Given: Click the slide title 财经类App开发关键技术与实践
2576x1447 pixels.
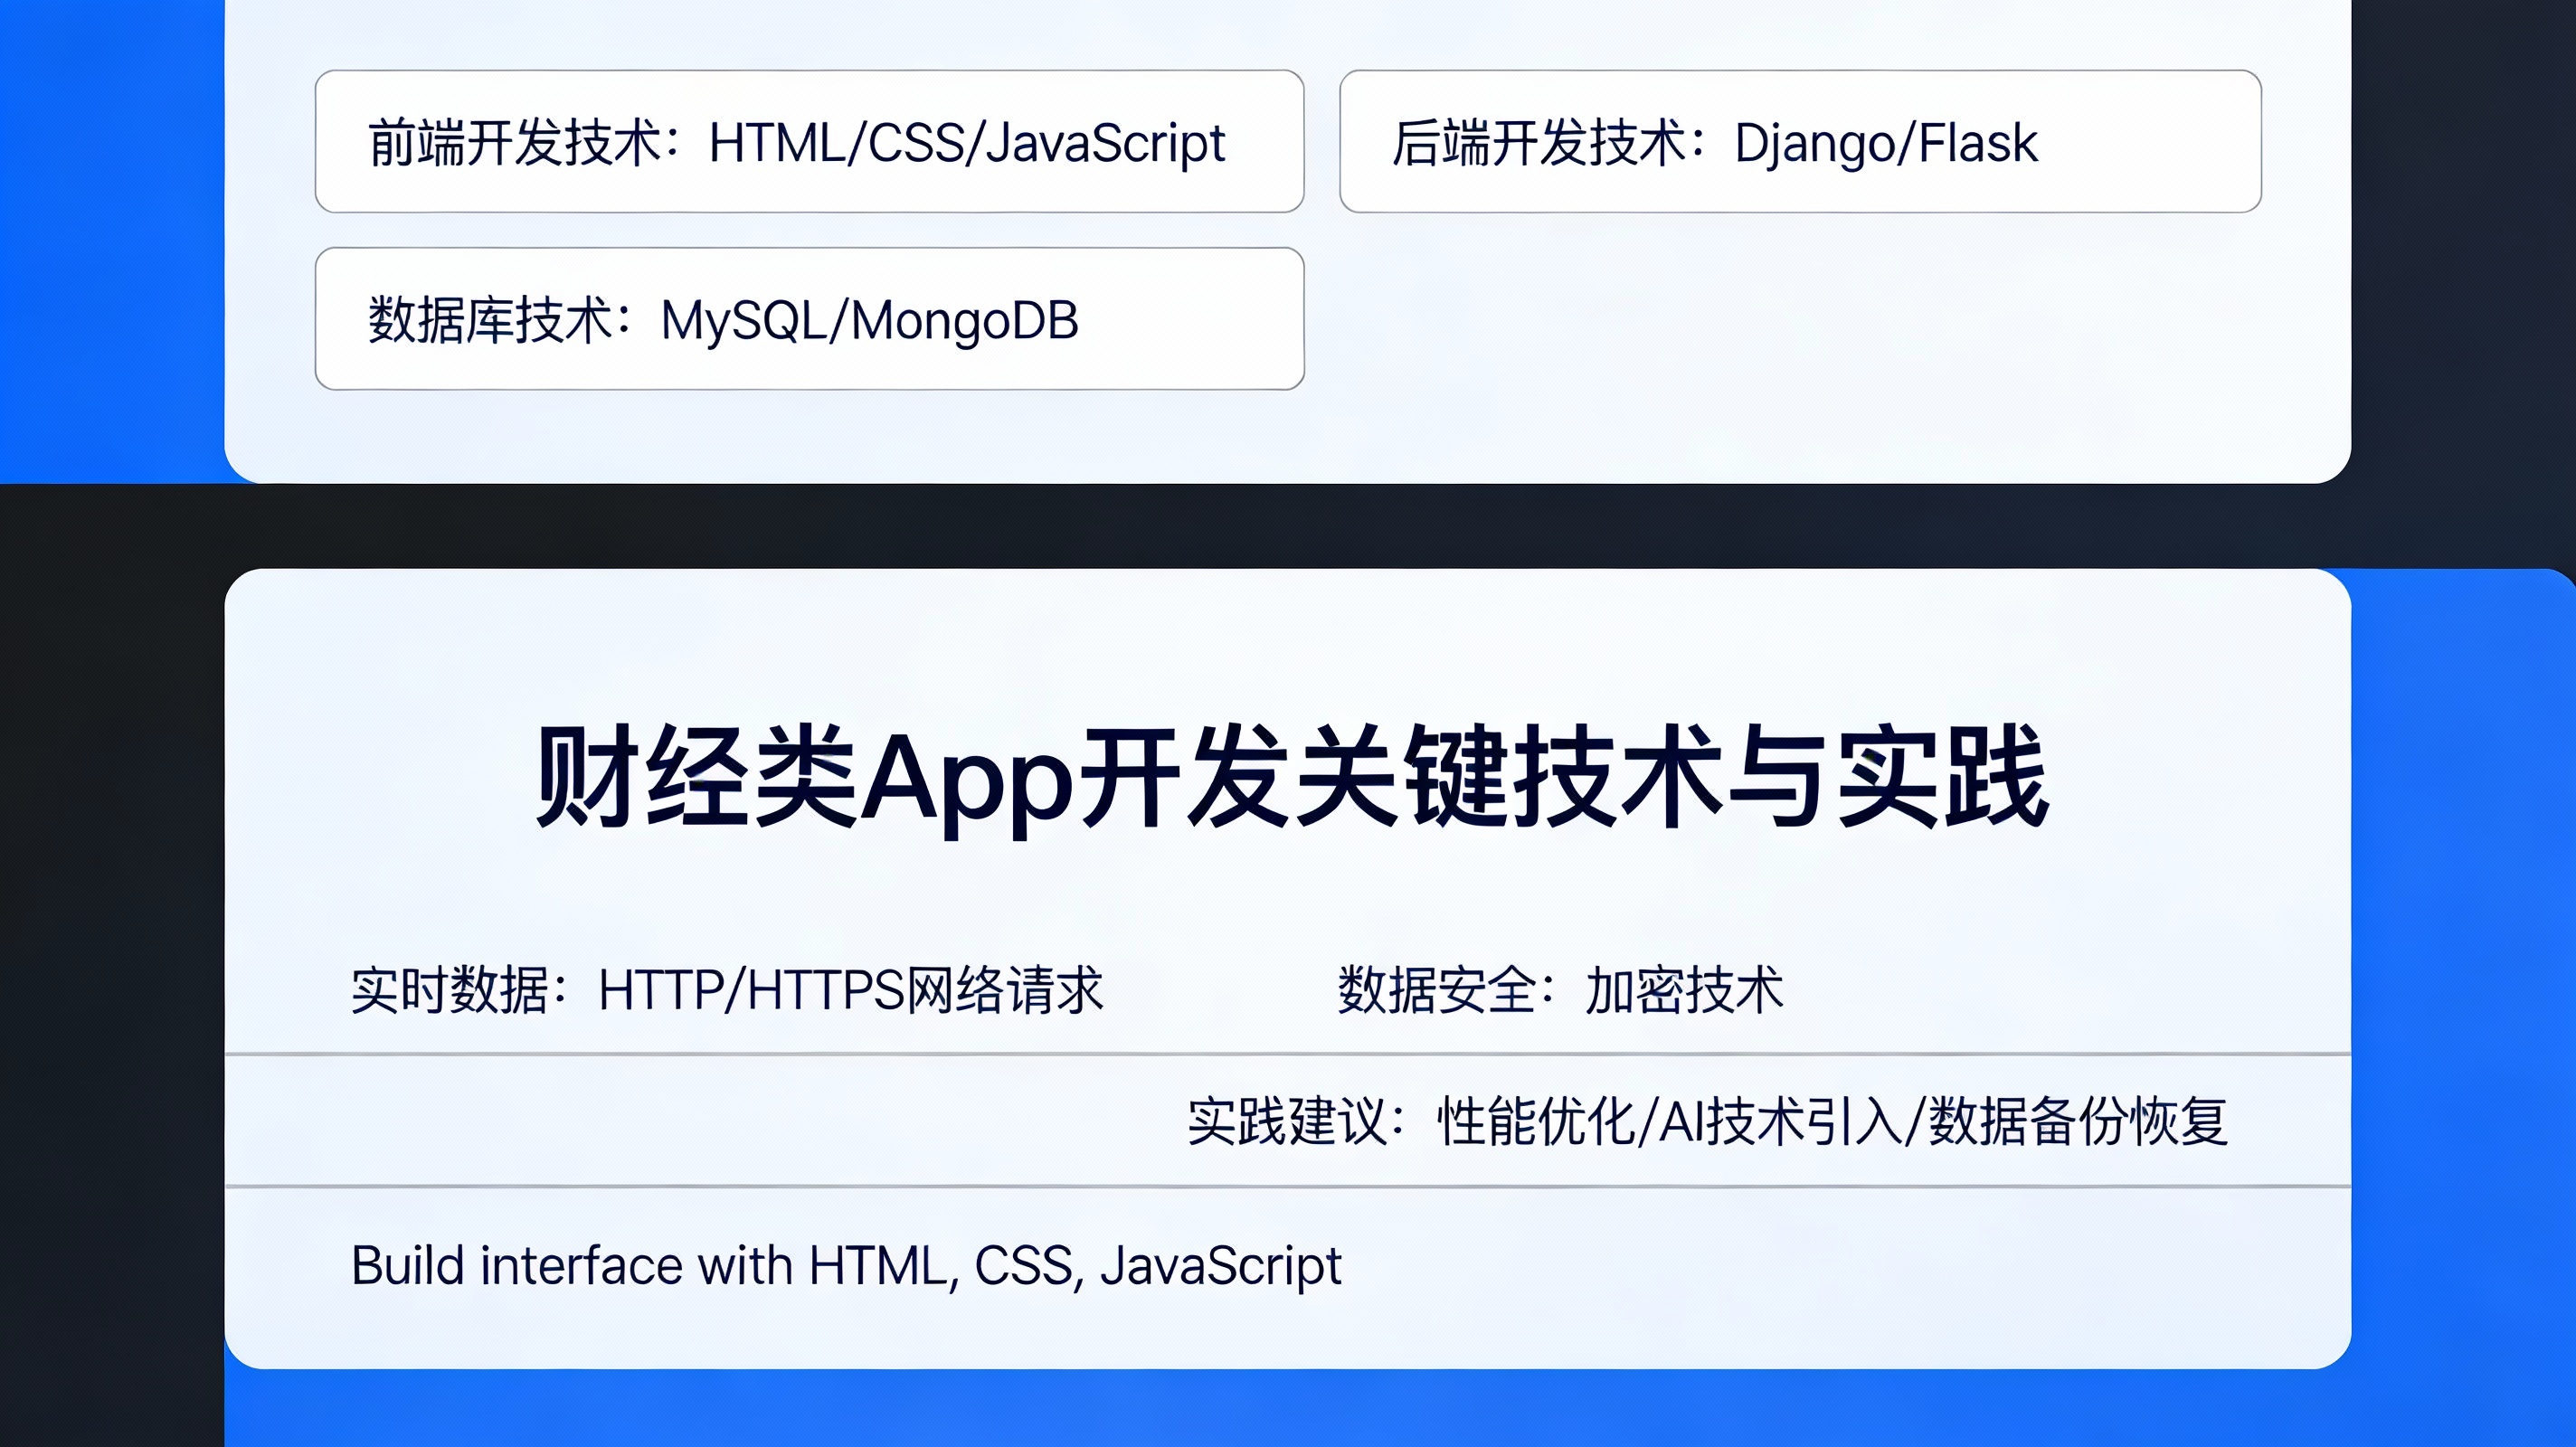Looking at the screenshot, I should point(1290,790).
